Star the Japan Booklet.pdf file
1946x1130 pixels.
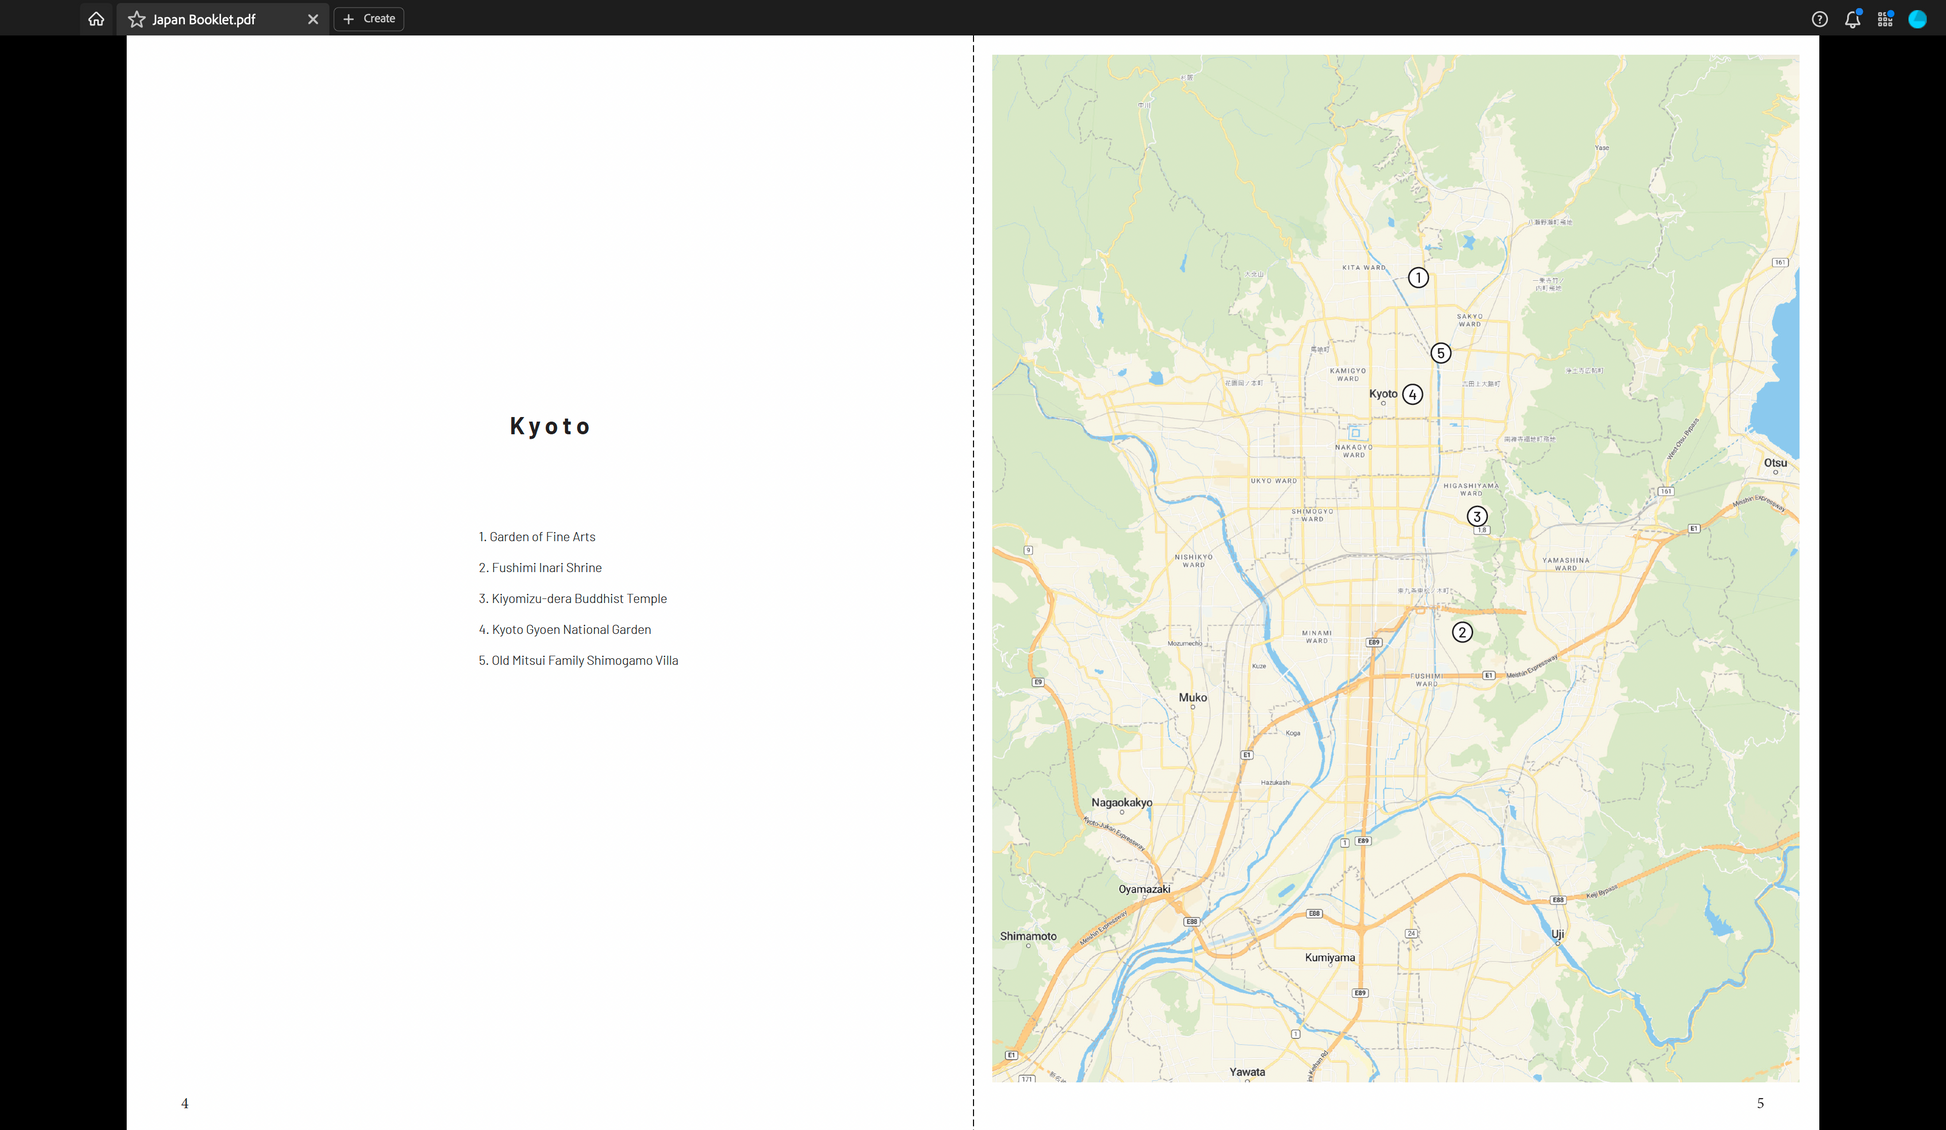137,19
